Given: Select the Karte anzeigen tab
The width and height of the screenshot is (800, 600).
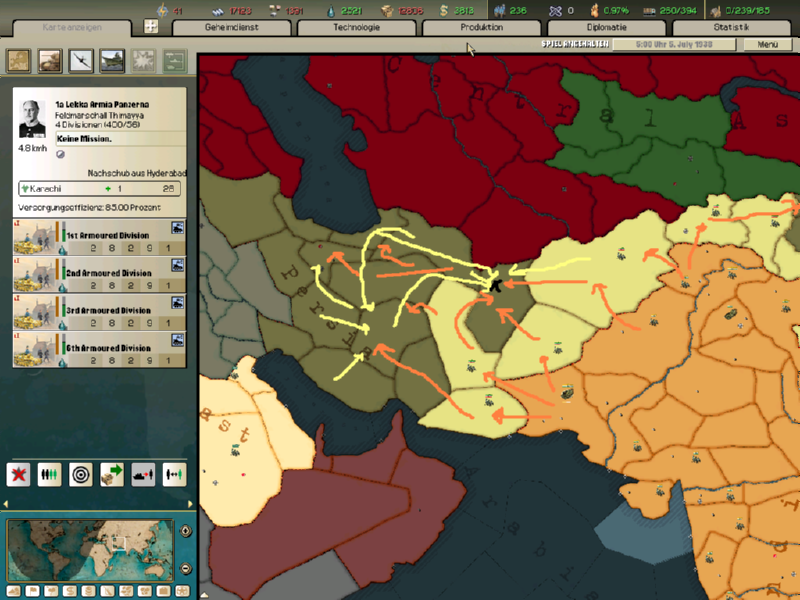Looking at the screenshot, I should [72, 28].
